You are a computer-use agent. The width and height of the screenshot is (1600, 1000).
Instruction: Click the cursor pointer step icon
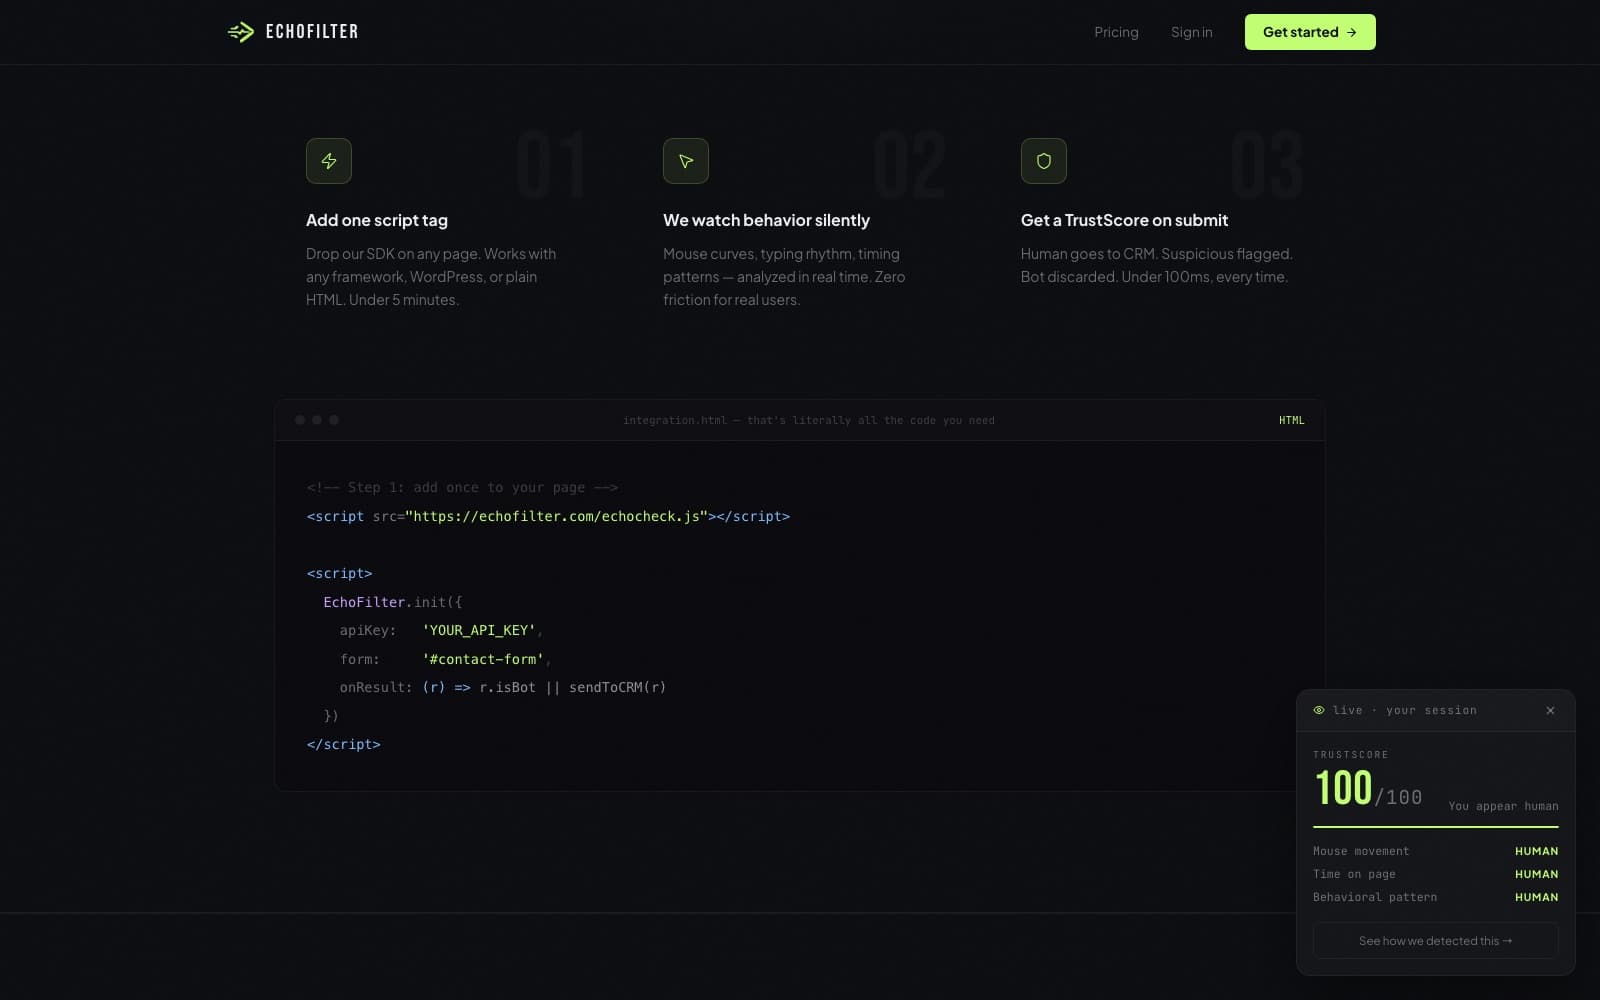click(x=686, y=161)
